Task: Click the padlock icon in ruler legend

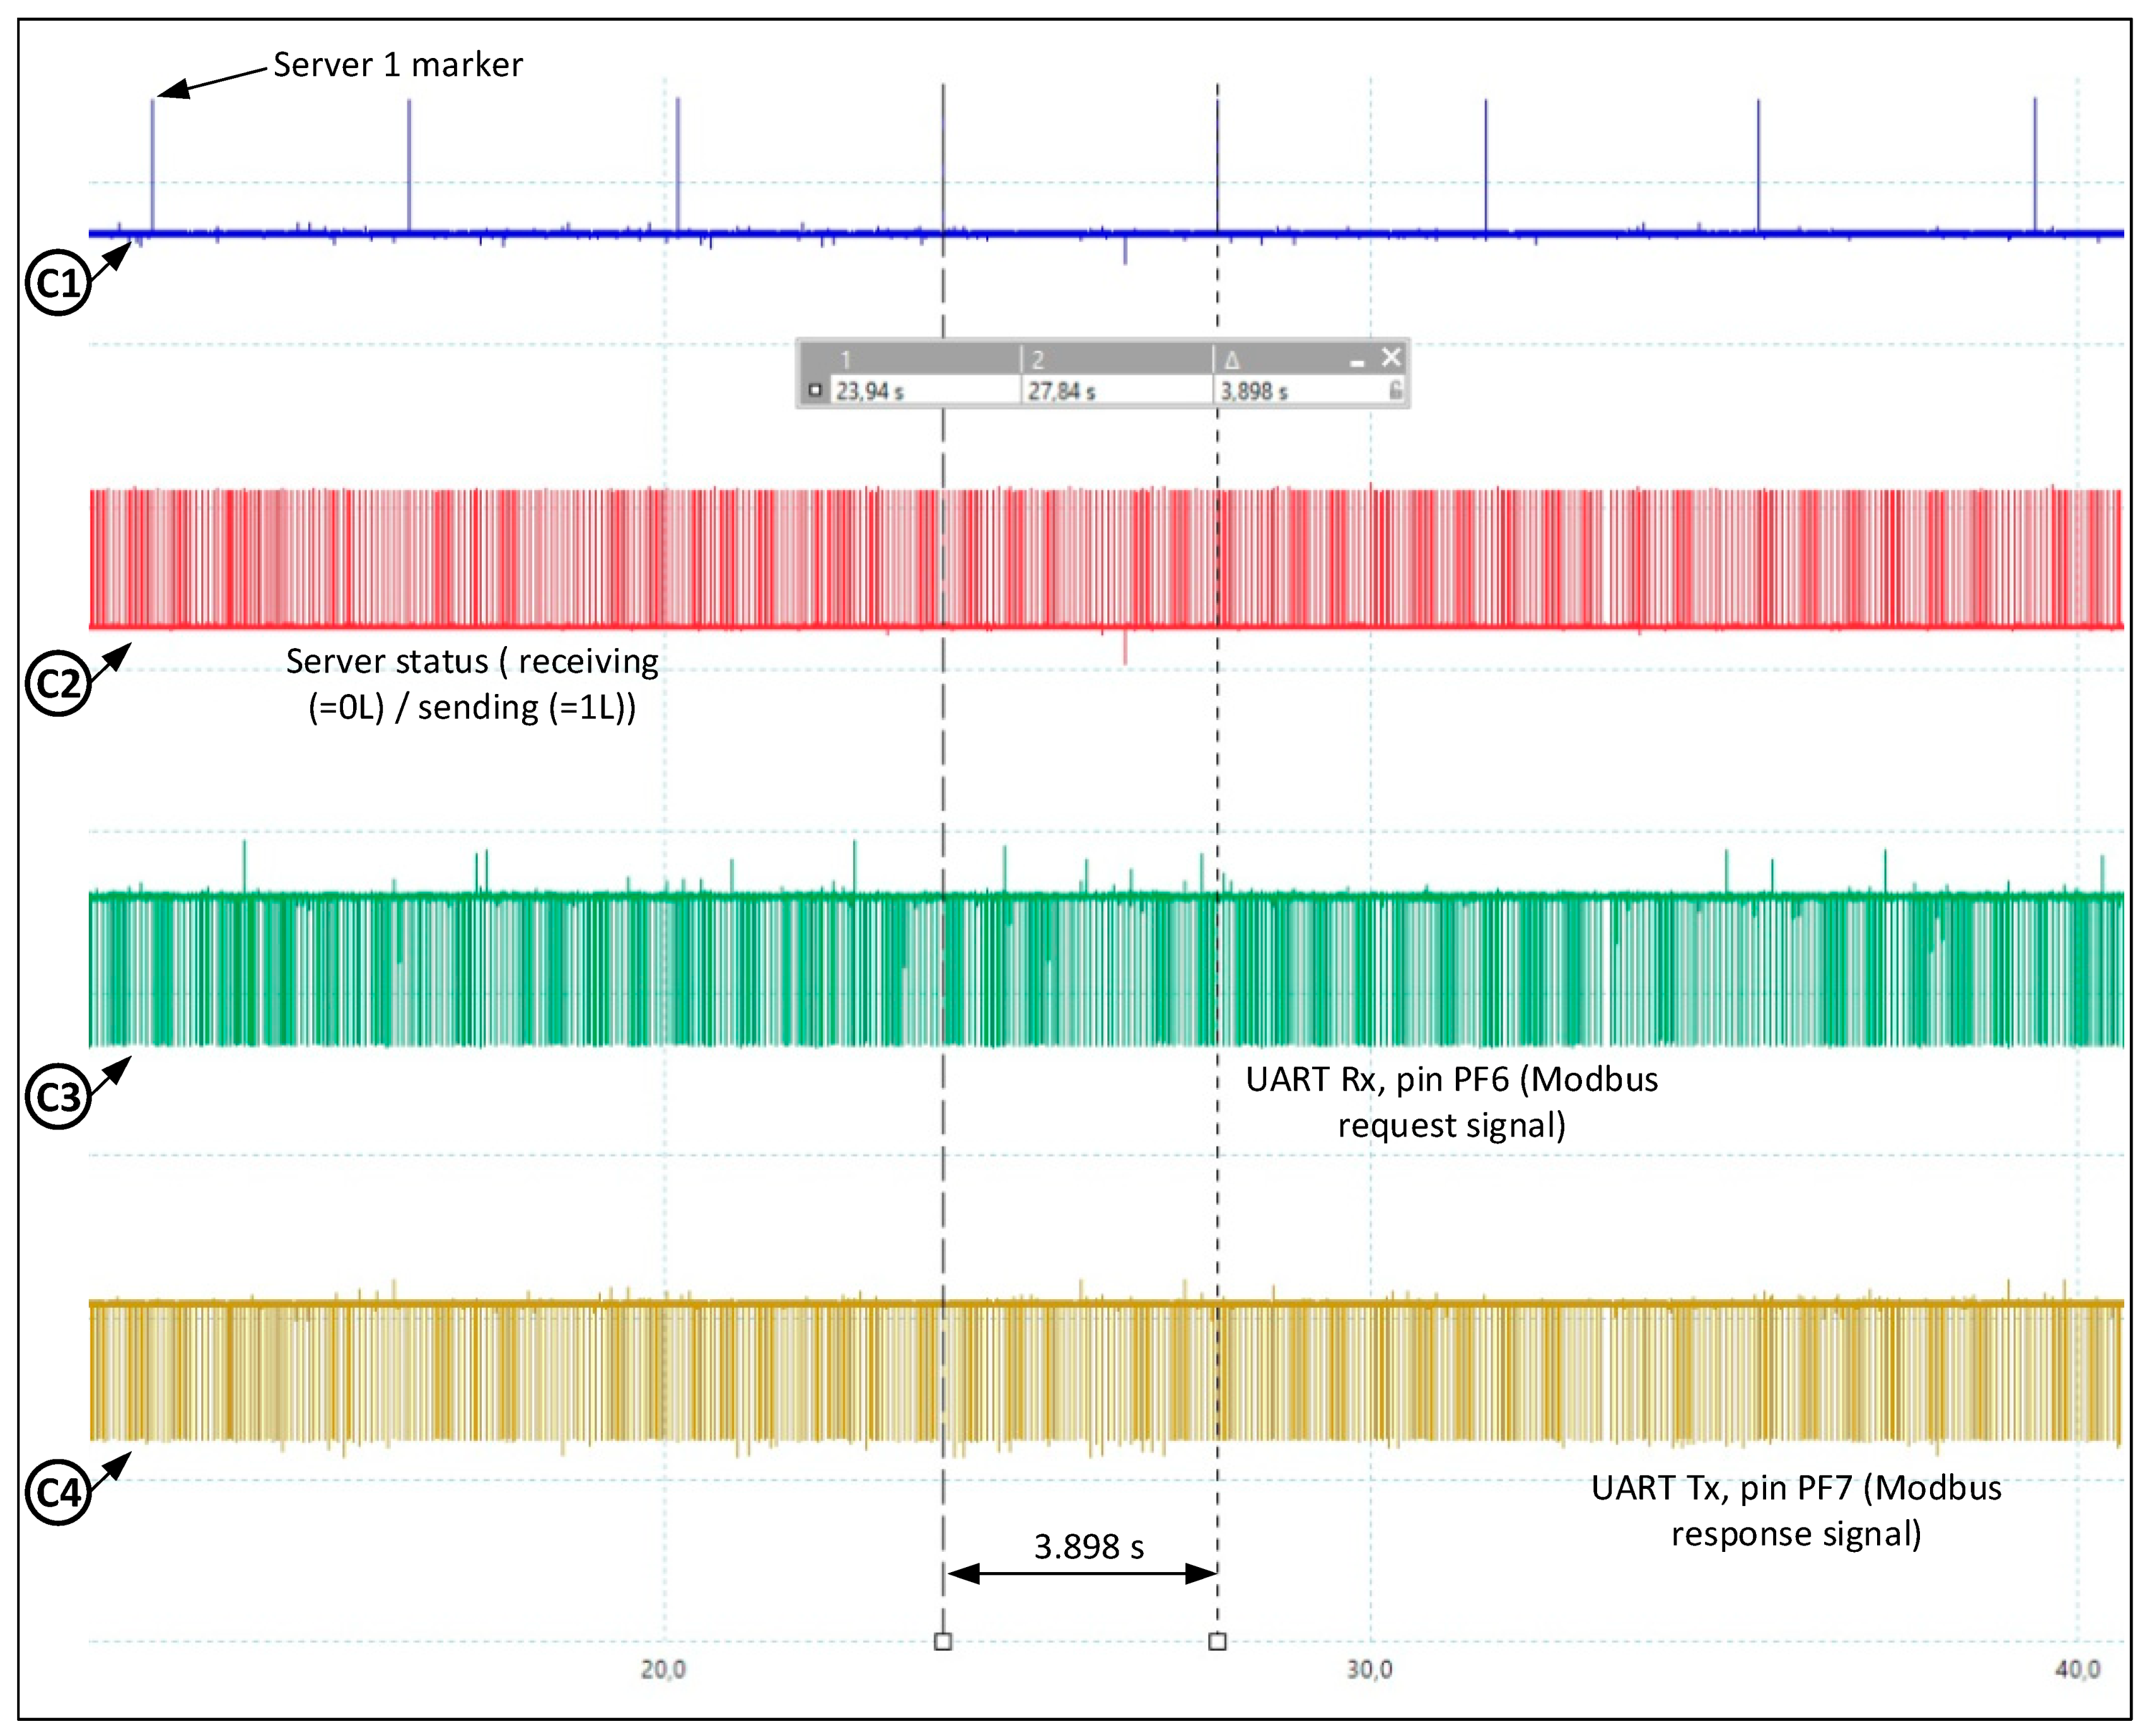Action: coord(1395,390)
